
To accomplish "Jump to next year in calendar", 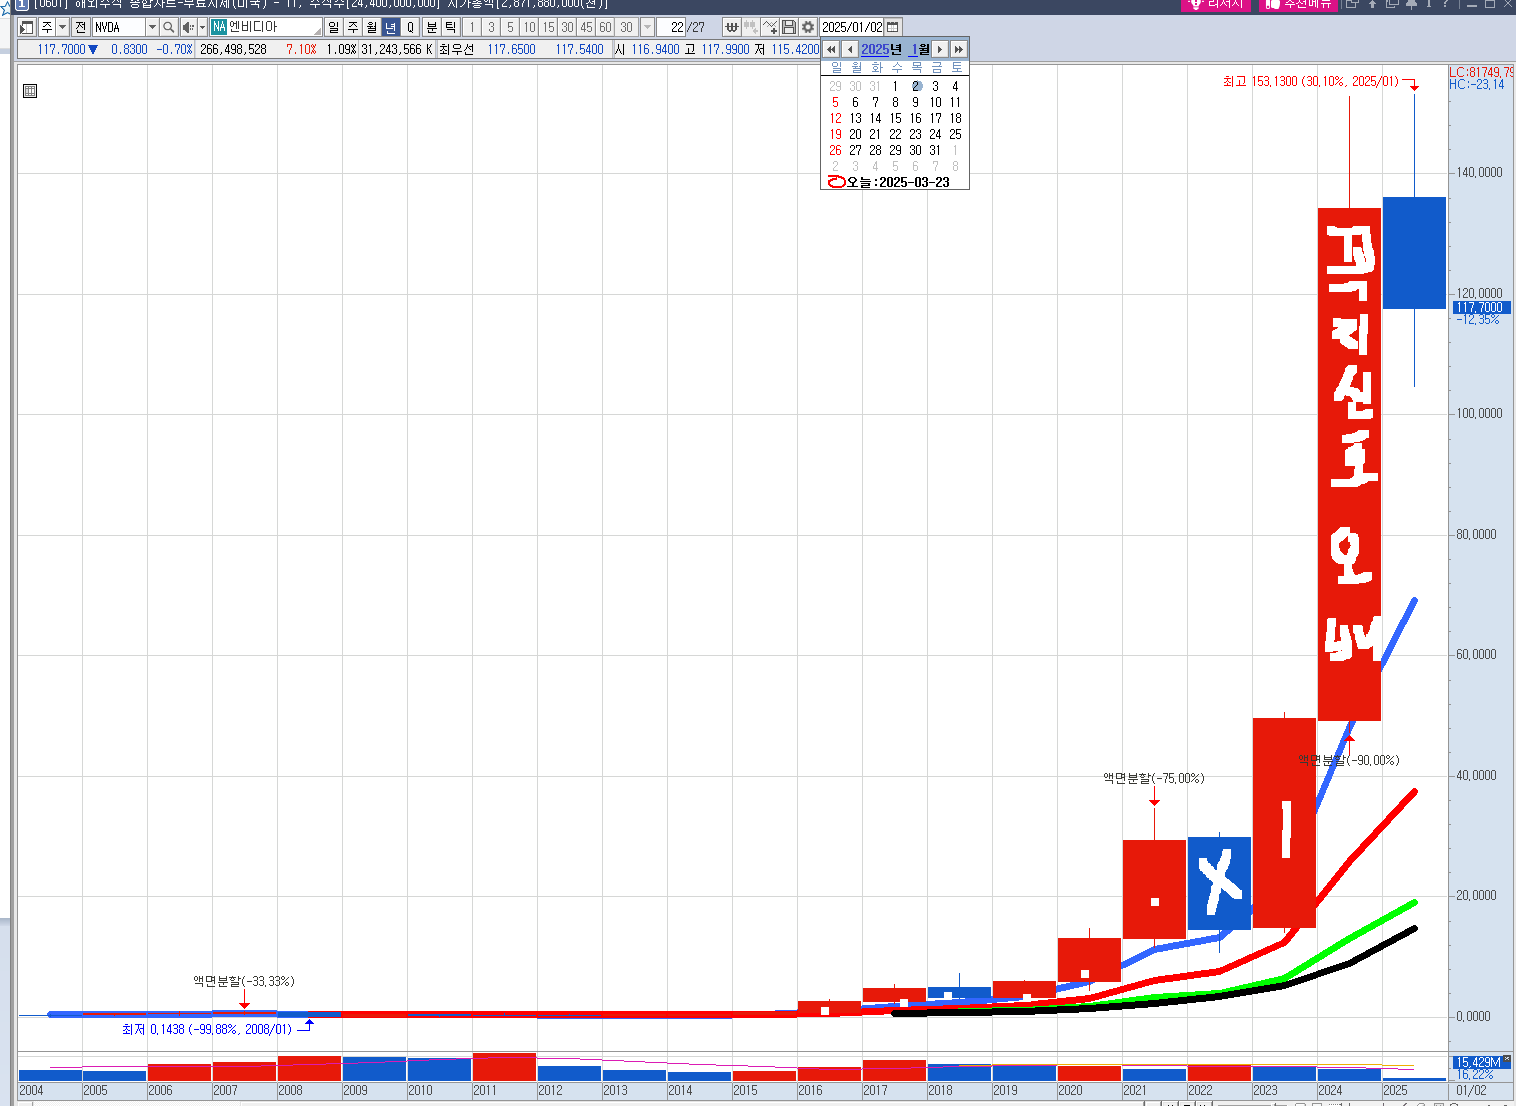I will pyautogui.click(x=959, y=49).
